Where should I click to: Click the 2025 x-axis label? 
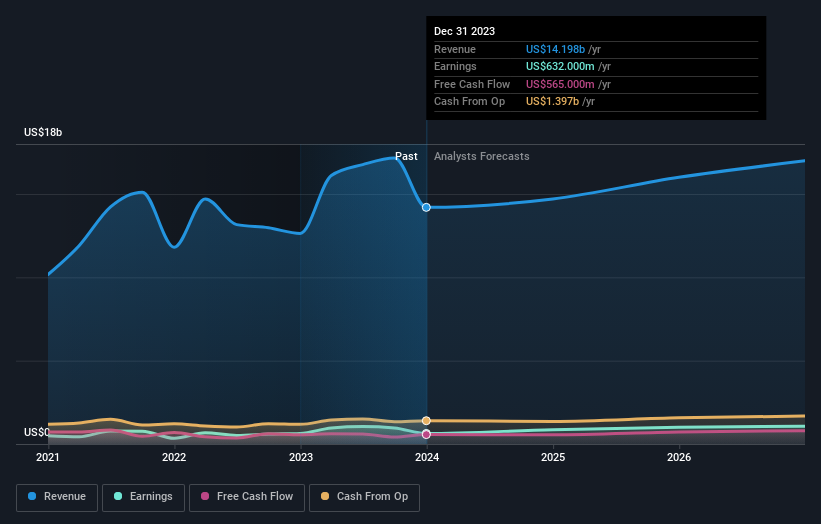click(553, 457)
